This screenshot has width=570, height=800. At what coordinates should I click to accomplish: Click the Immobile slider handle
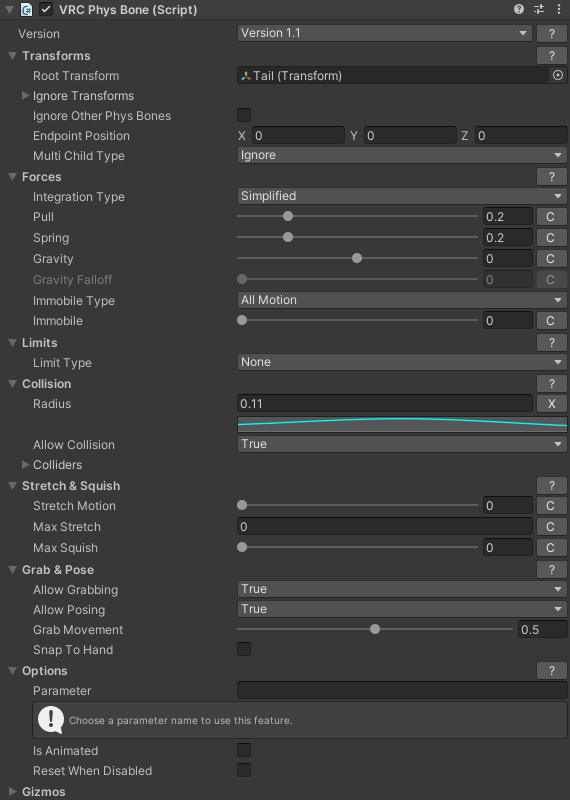[242, 320]
